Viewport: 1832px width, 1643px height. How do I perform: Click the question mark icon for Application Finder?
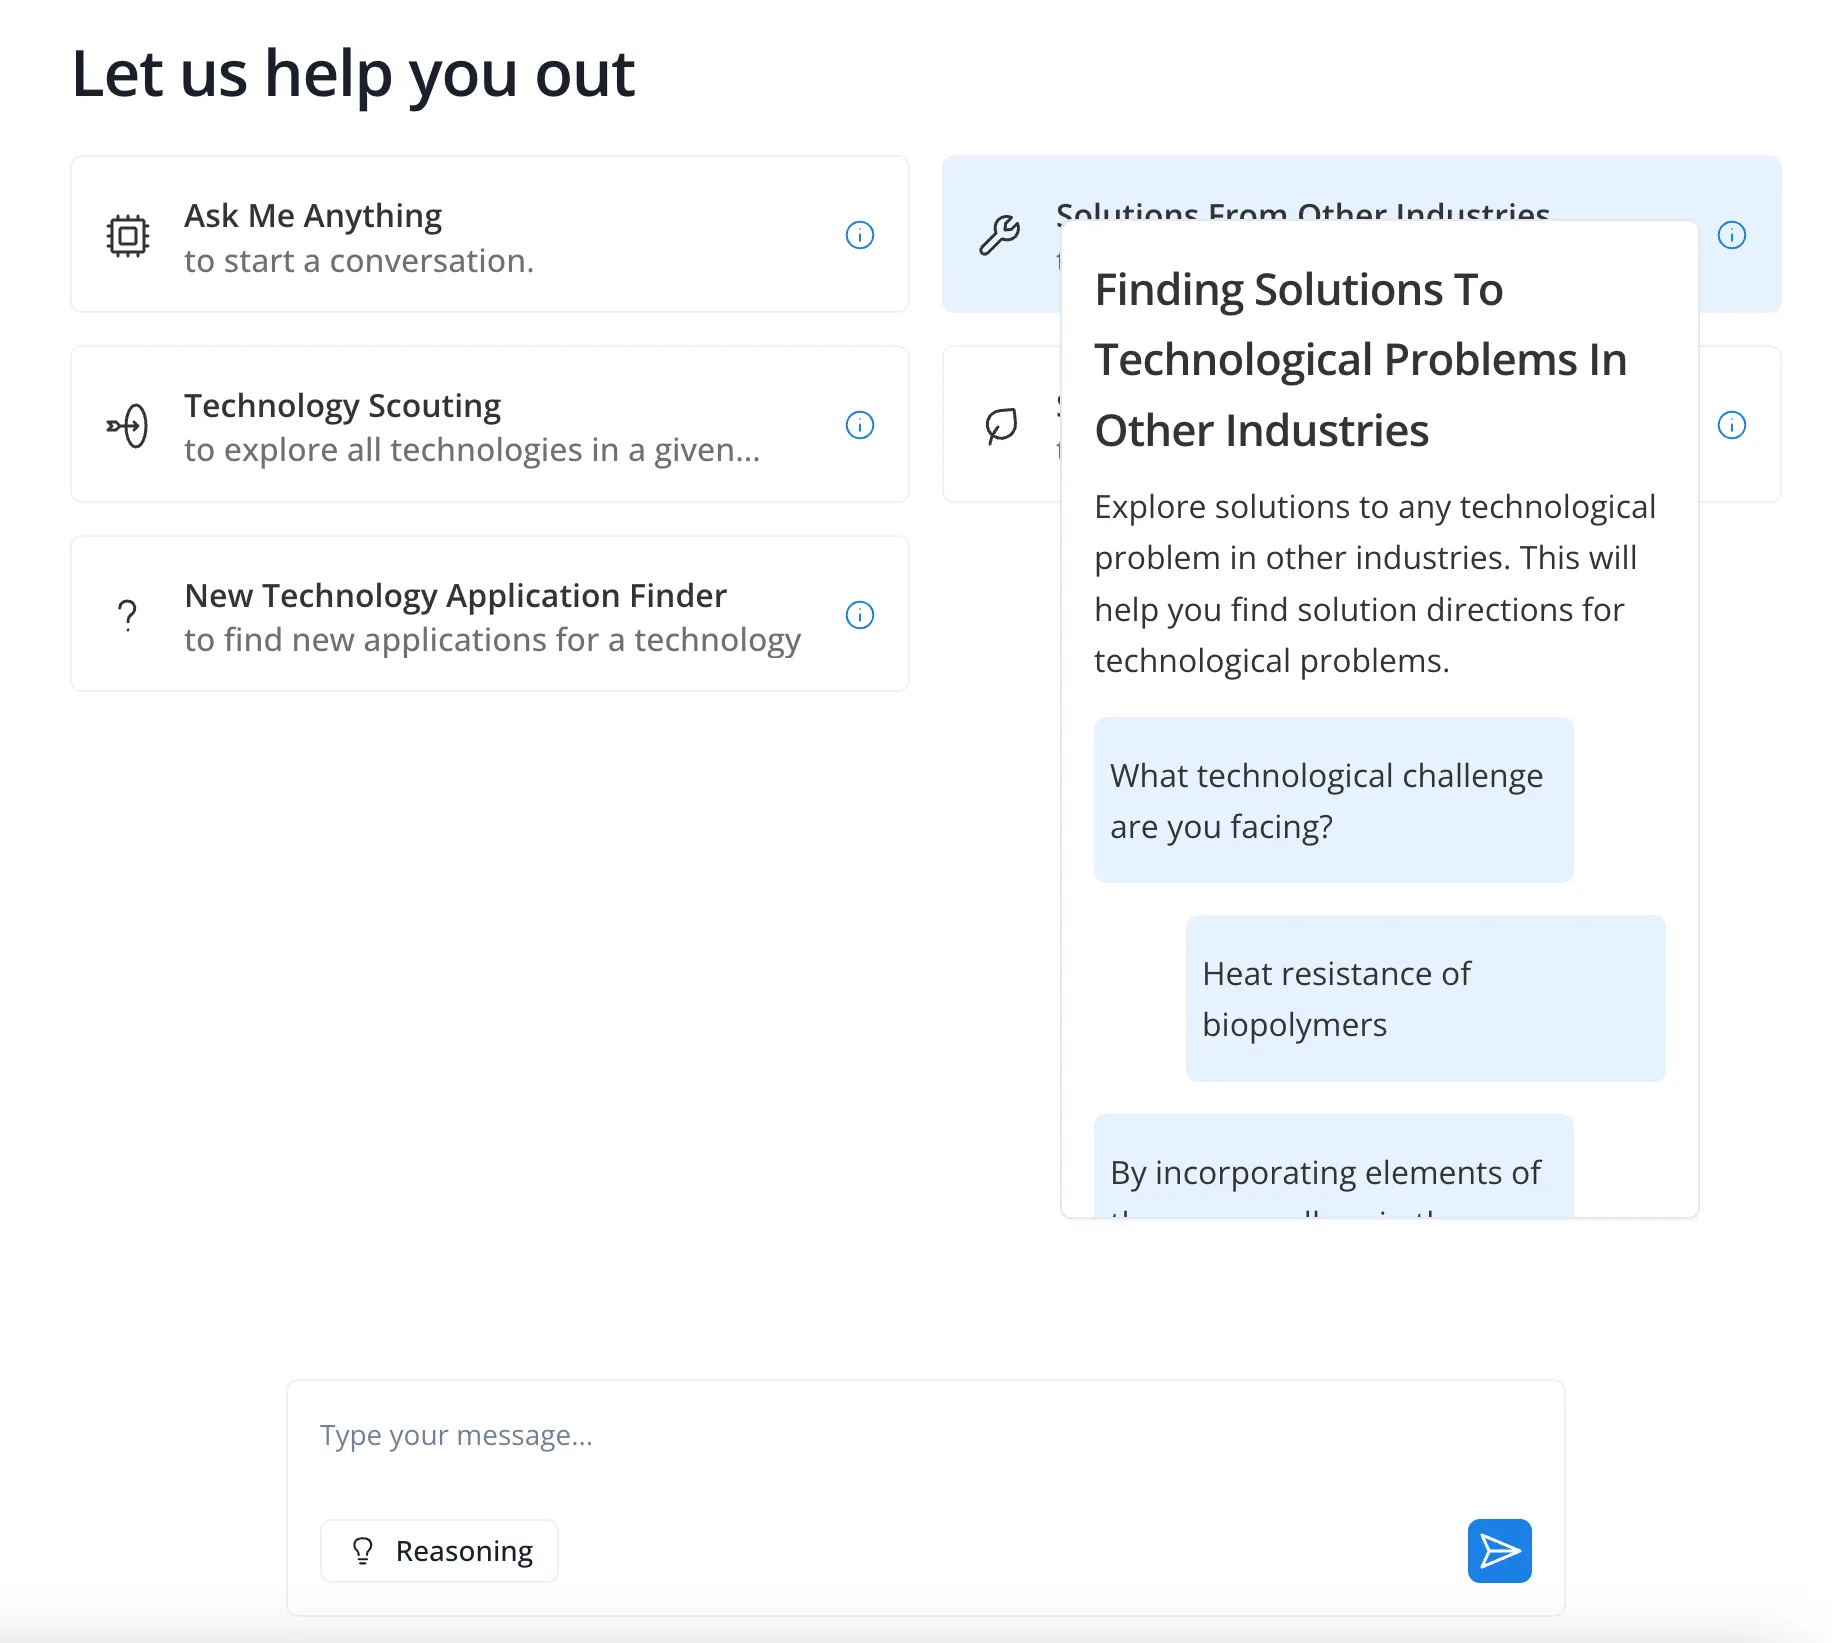pyautogui.click(x=127, y=615)
